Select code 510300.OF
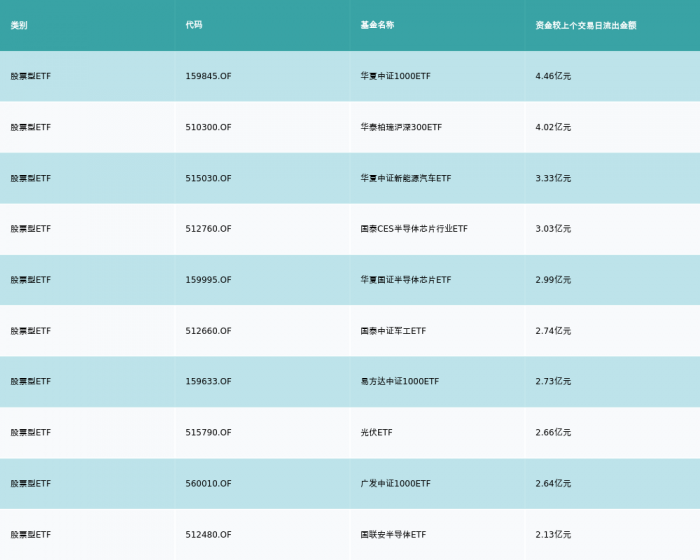Image resolution: width=700 pixels, height=560 pixels. click(x=208, y=127)
